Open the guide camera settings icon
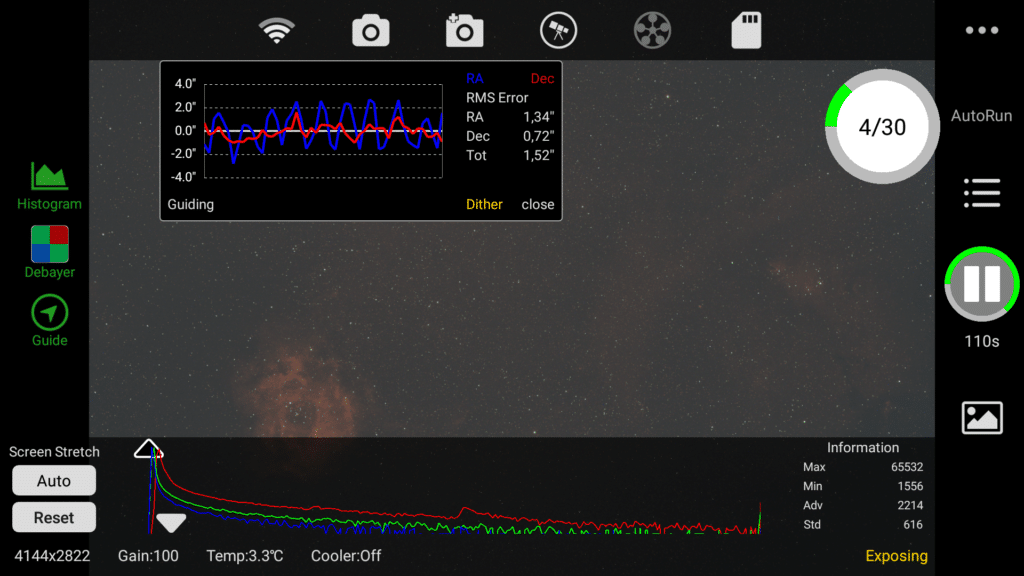The height and width of the screenshot is (576, 1024). (464, 30)
